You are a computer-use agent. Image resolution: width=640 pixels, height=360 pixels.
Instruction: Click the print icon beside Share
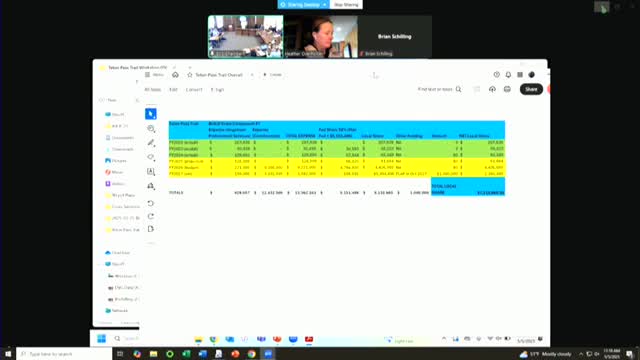[x=507, y=89]
